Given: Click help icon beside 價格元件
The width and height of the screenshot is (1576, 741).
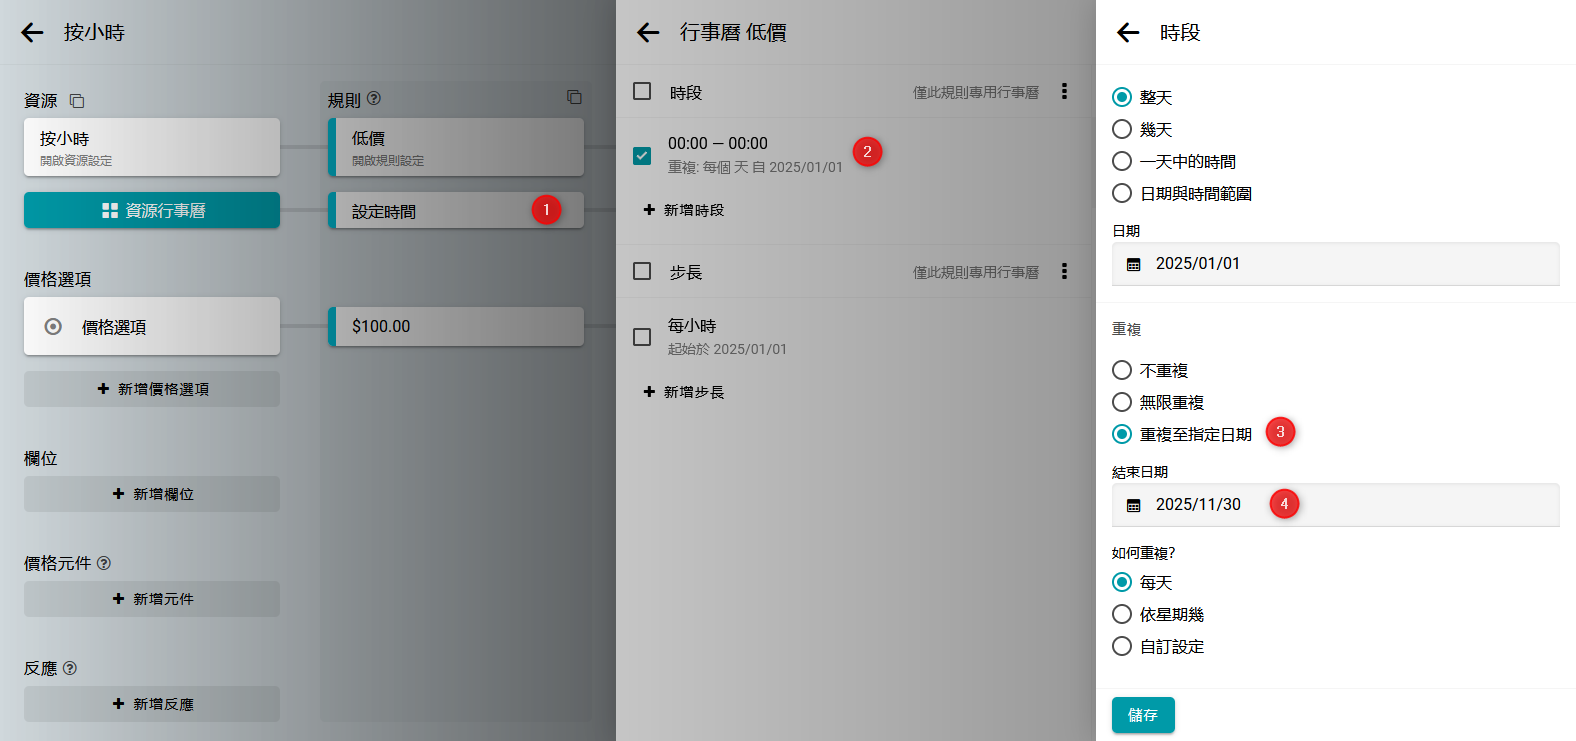Looking at the screenshot, I should (x=104, y=563).
